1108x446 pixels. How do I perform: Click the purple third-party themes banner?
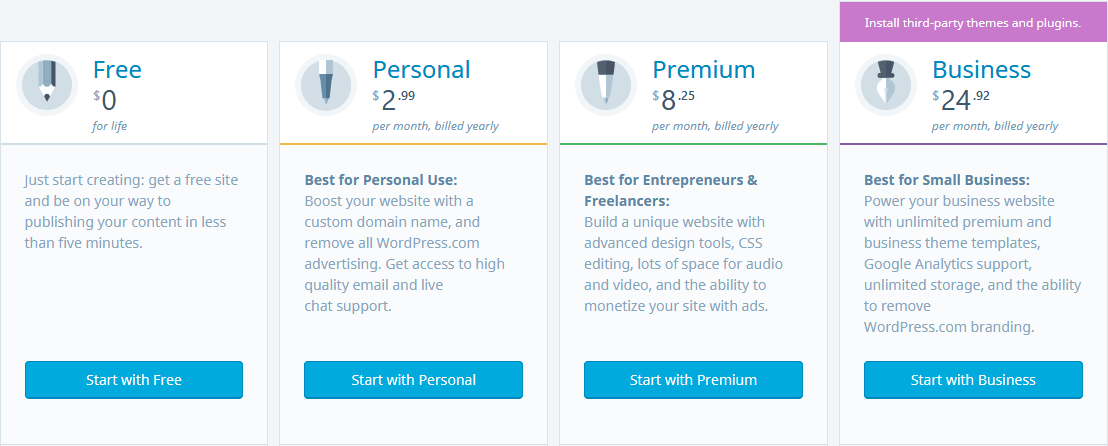[973, 23]
